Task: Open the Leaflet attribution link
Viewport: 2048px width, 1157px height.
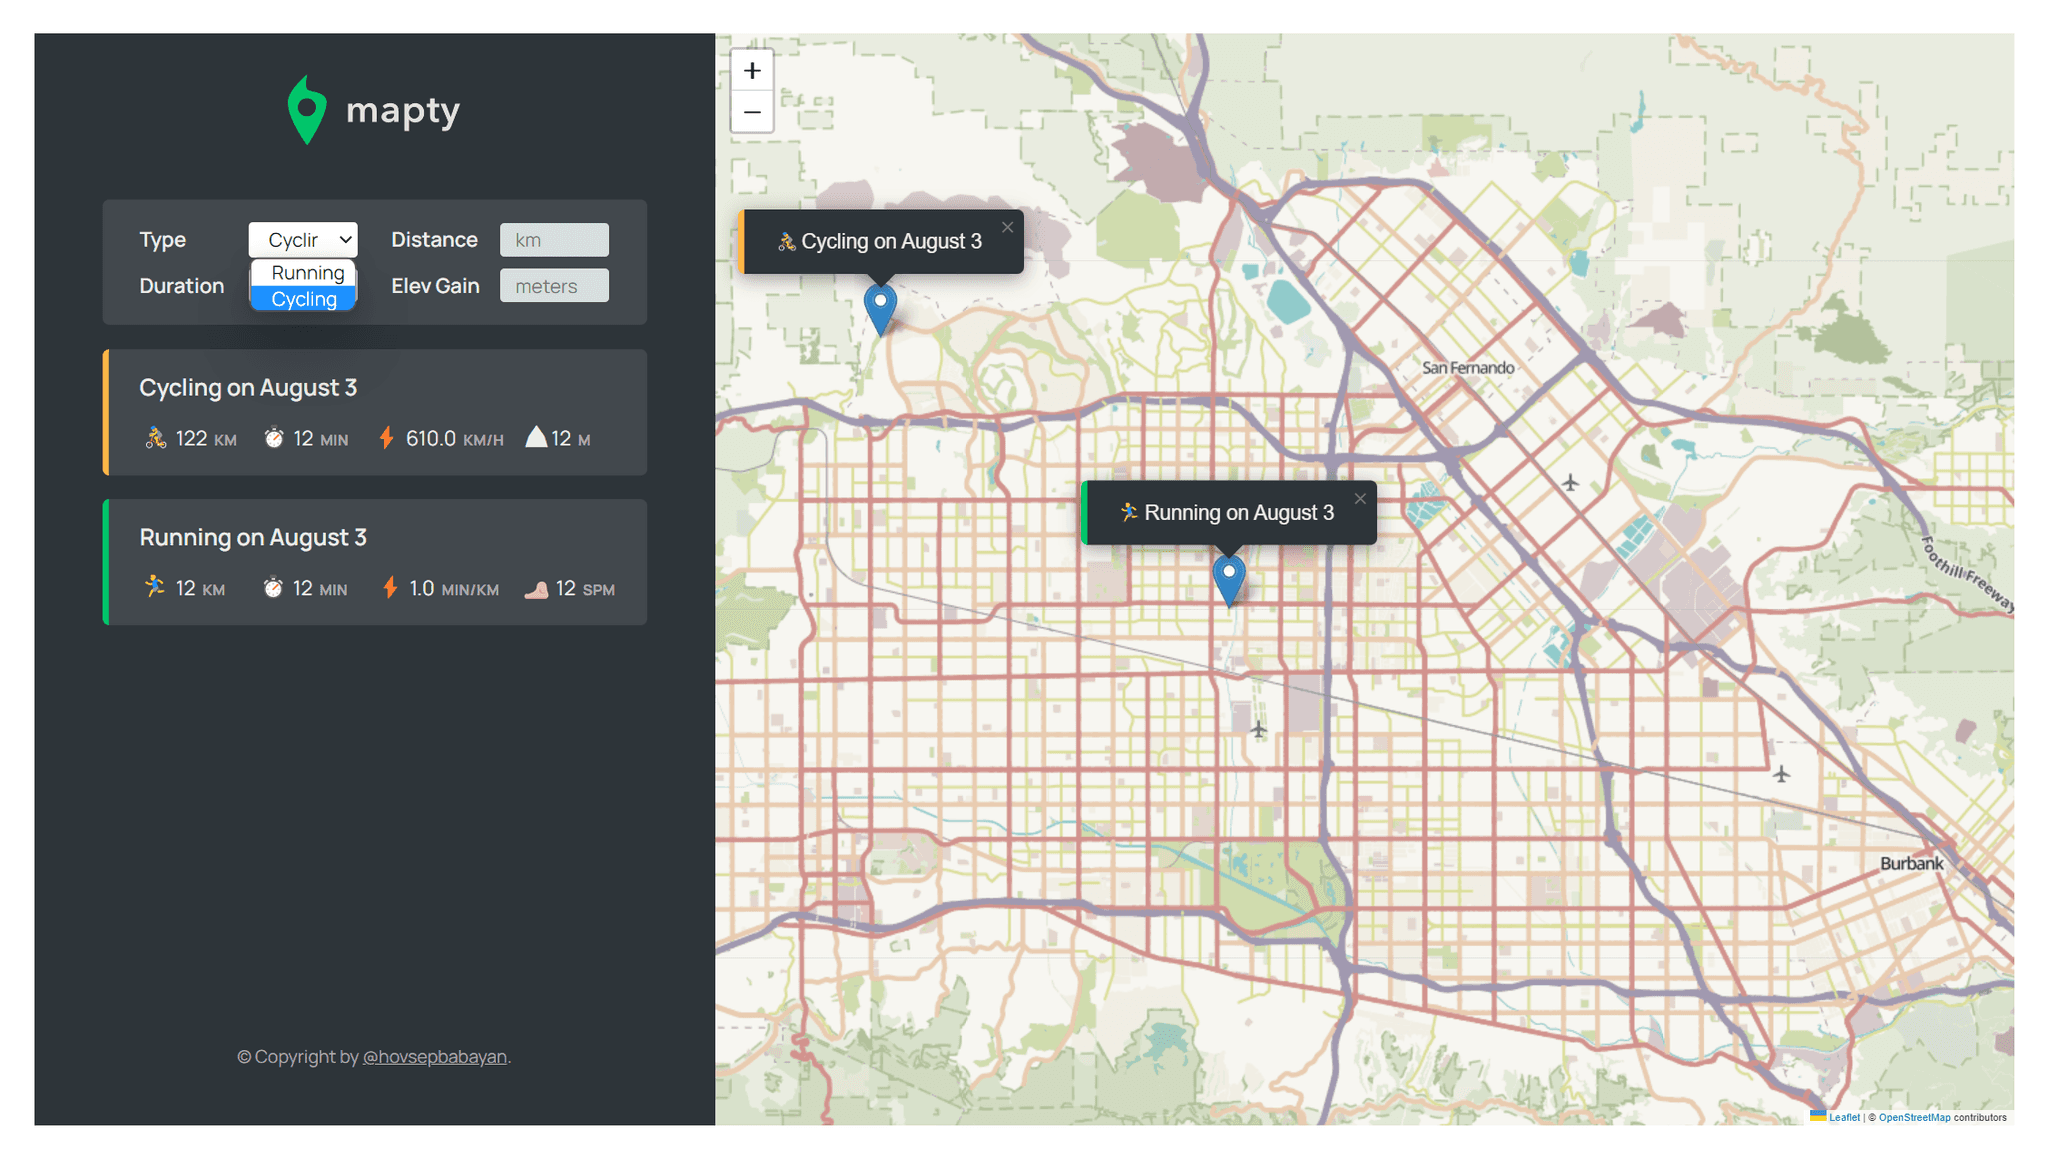Action: [1843, 1117]
